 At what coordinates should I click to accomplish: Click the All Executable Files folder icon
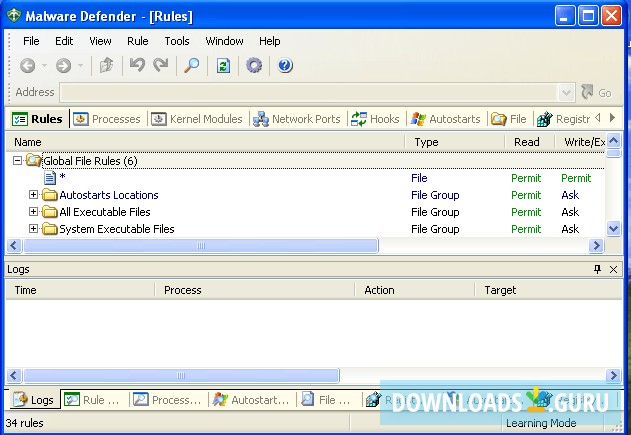coord(50,212)
